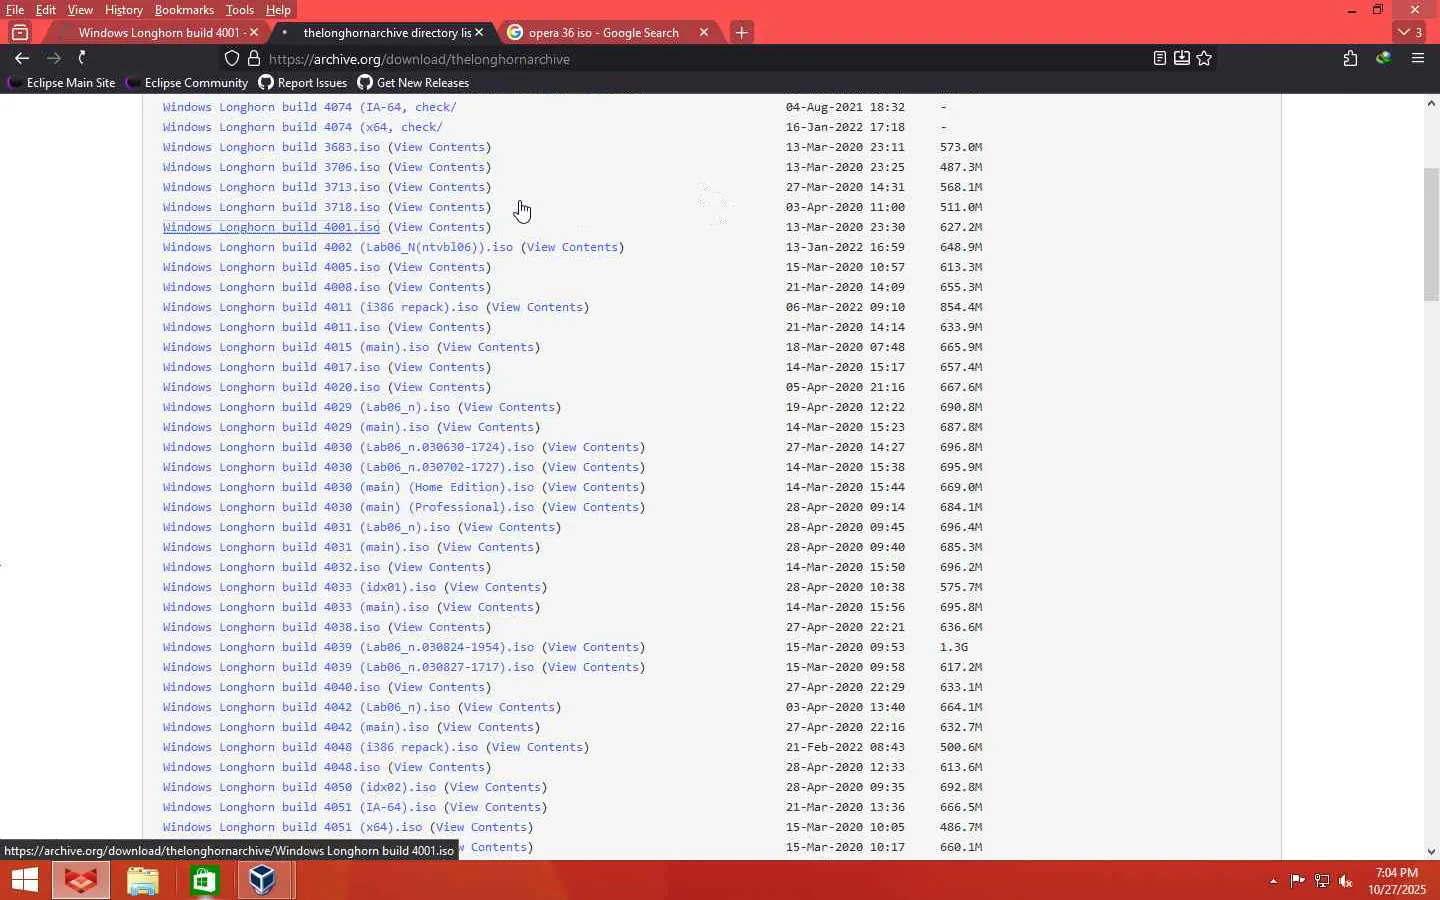Click the scrollbar down arrow
Screen dimensions: 1440x900
[1431, 852]
